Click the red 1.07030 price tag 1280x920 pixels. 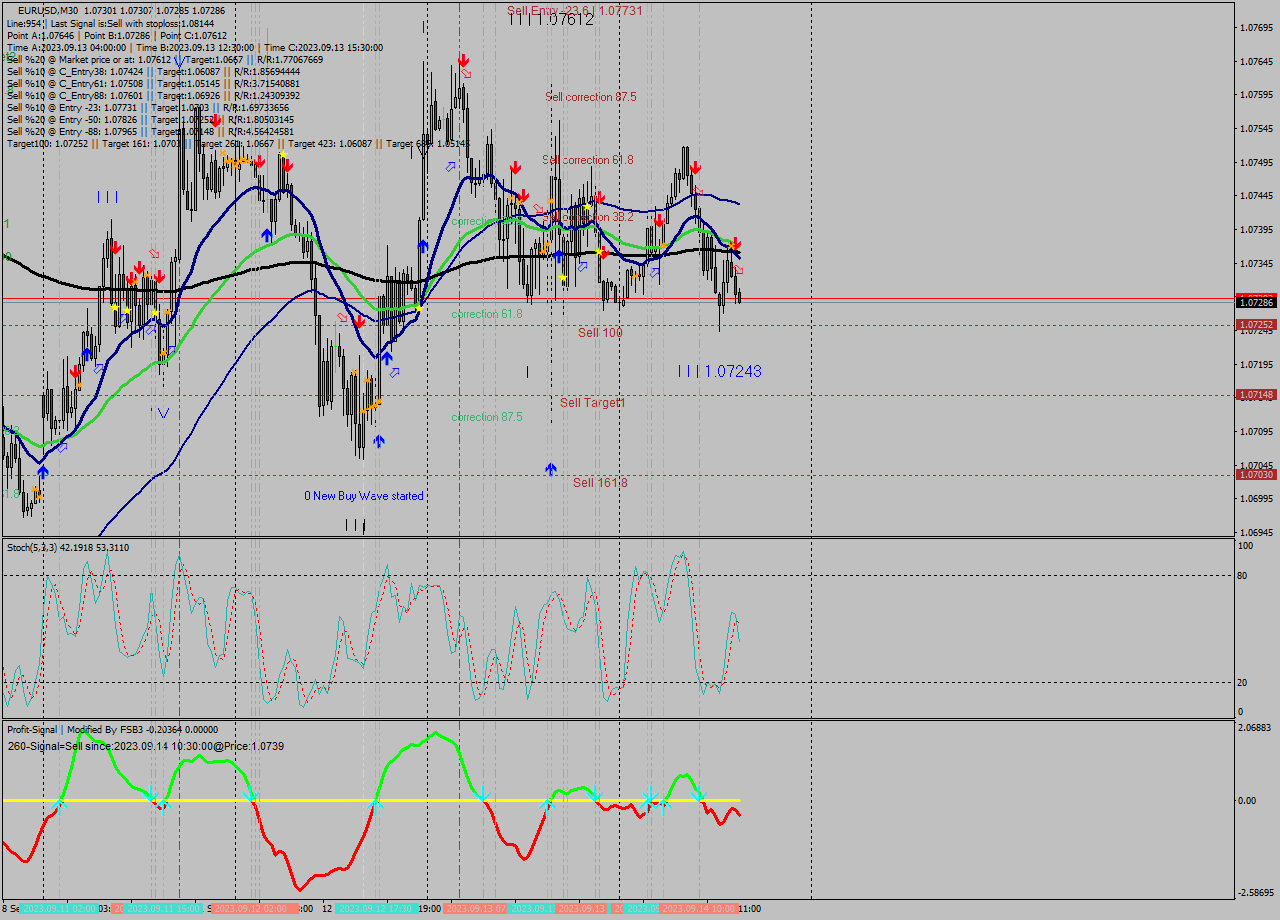click(1256, 475)
